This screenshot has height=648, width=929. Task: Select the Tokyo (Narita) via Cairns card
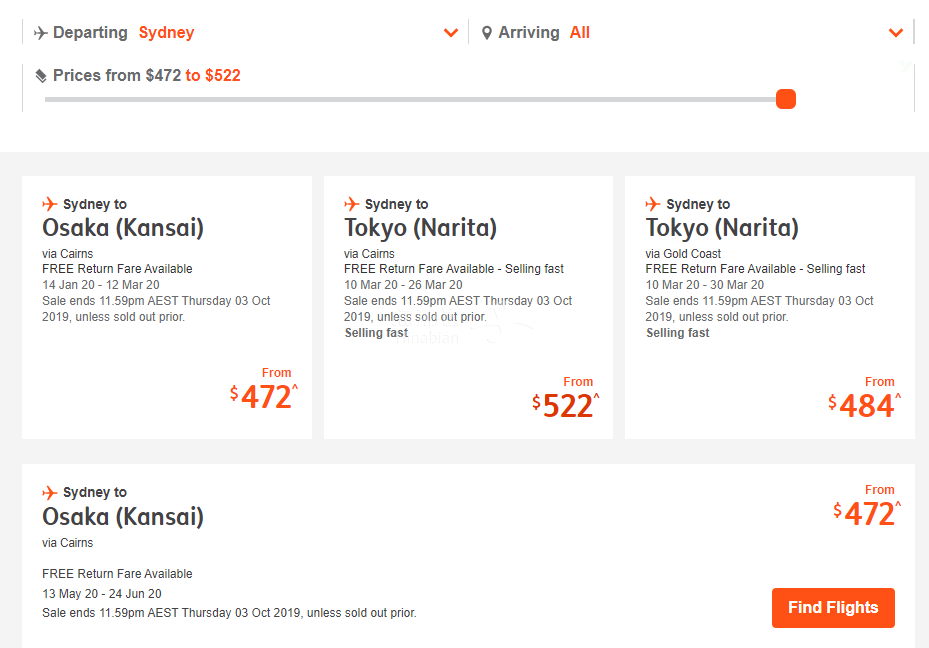(x=468, y=307)
